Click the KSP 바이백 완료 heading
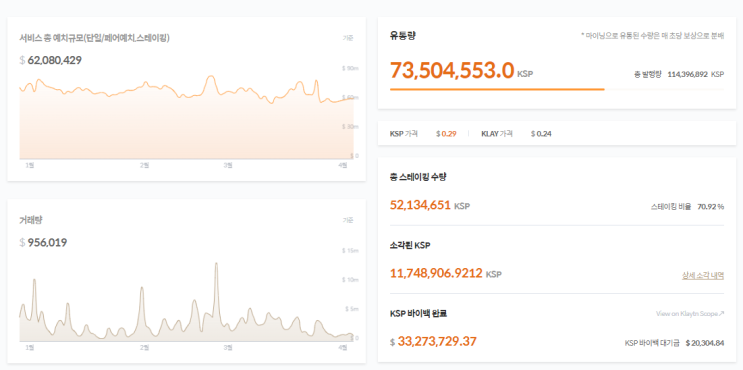The height and width of the screenshot is (370, 743). (418, 314)
